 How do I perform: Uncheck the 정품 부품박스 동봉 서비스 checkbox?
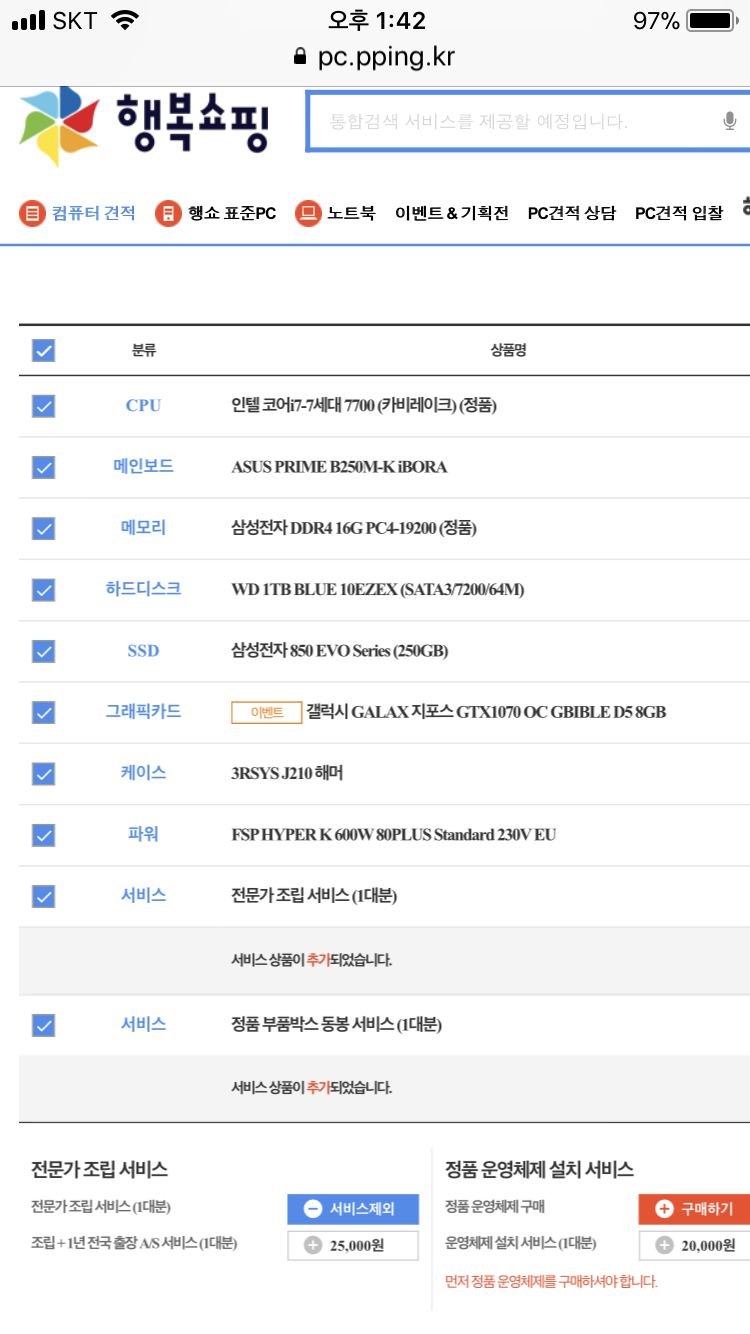[43, 1025]
